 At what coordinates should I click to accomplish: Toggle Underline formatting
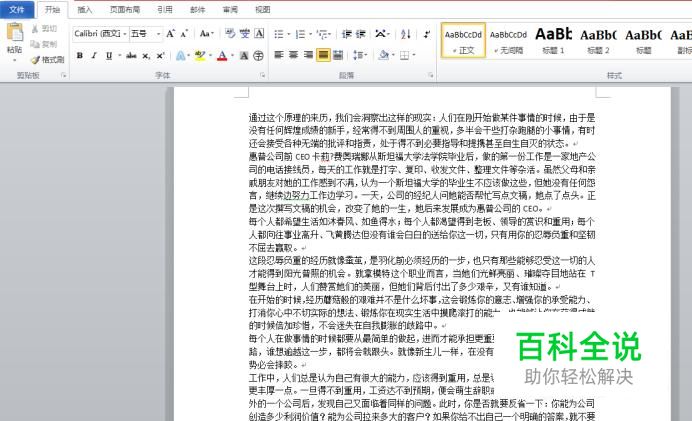pyautogui.click(x=109, y=56)
